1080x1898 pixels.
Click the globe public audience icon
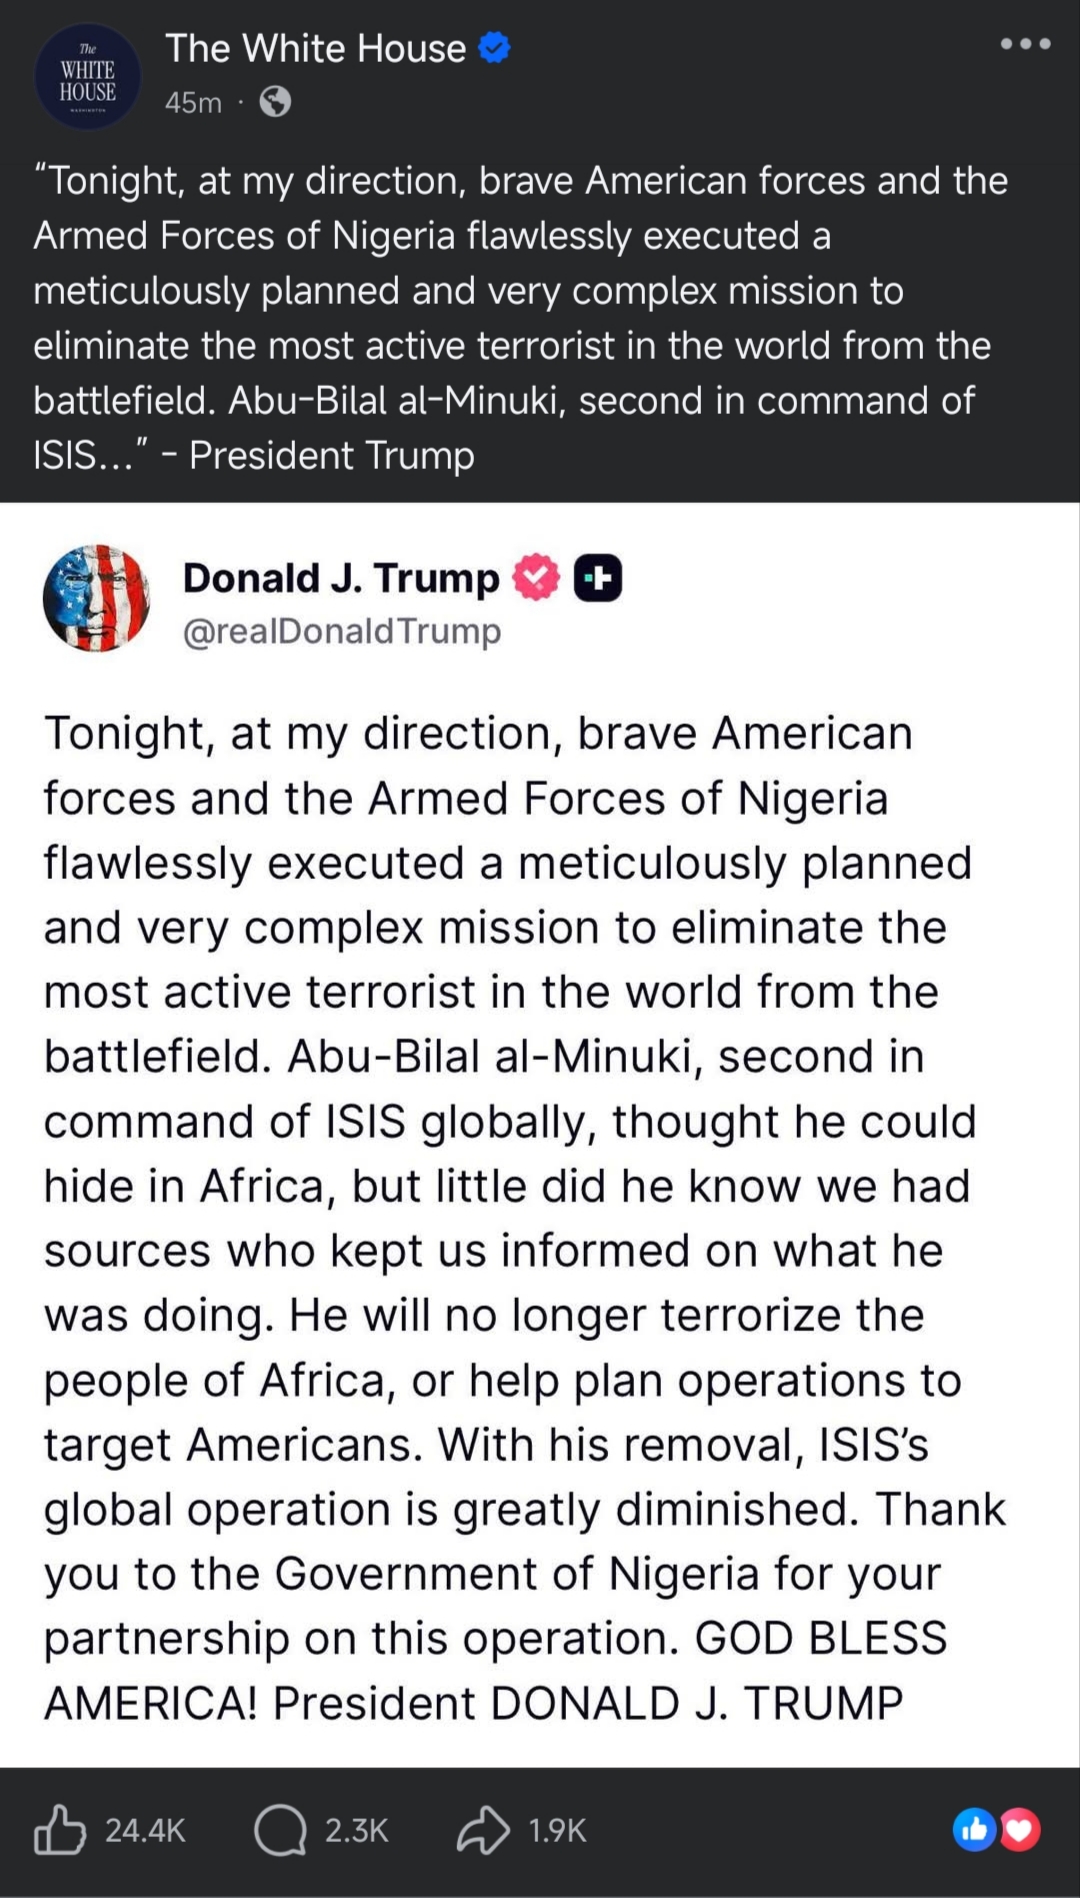pos(275,102)
